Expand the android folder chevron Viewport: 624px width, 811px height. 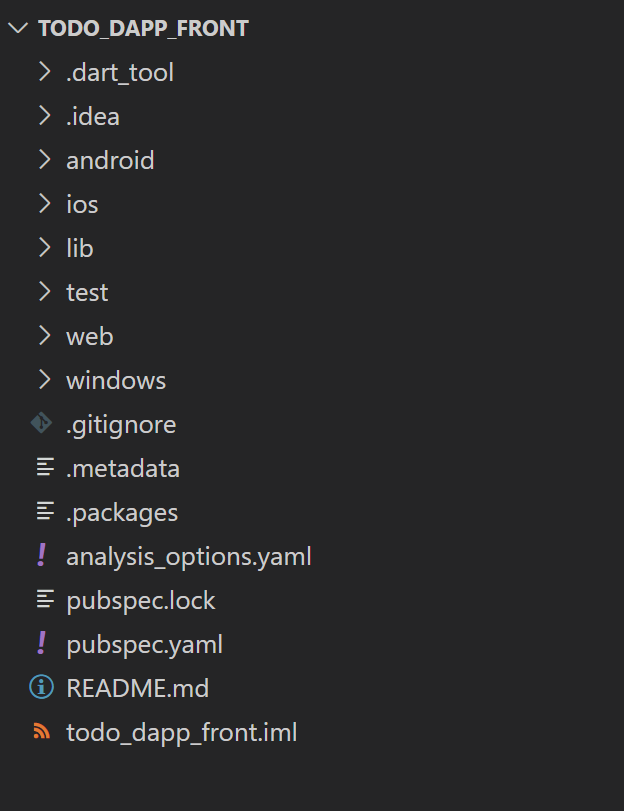point(45,160)
